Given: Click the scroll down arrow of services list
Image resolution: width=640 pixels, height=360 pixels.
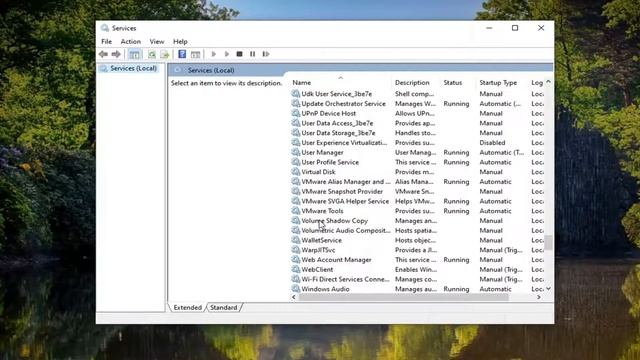Looking at the screenshot, I should pyautogui.click(x=549, y=289).
